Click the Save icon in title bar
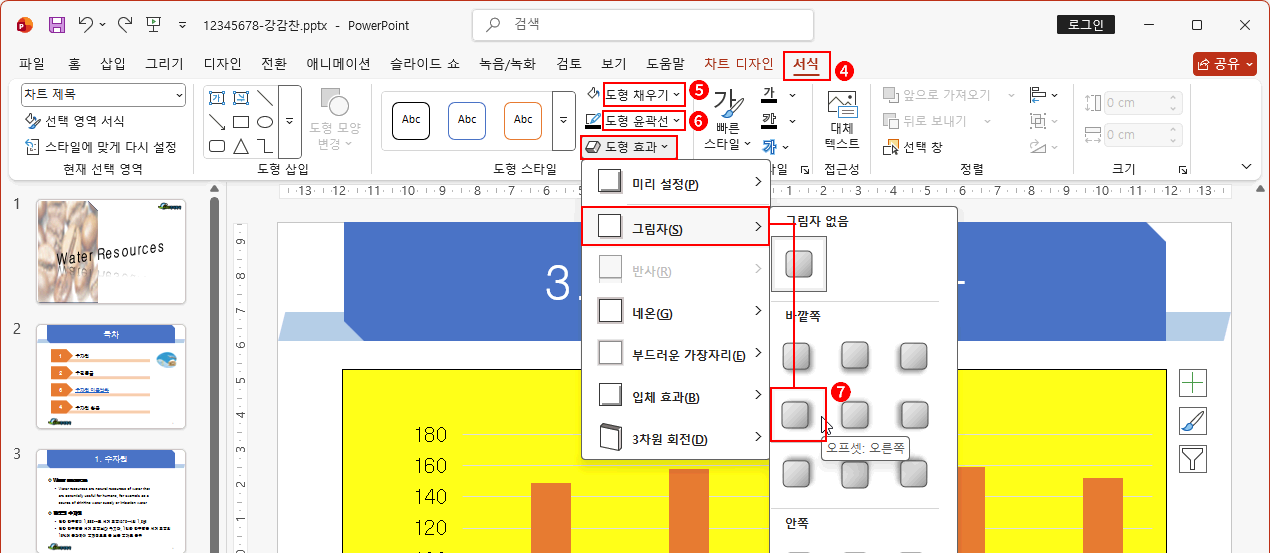This screenshot has width=1270, height=553. (57, 24)
